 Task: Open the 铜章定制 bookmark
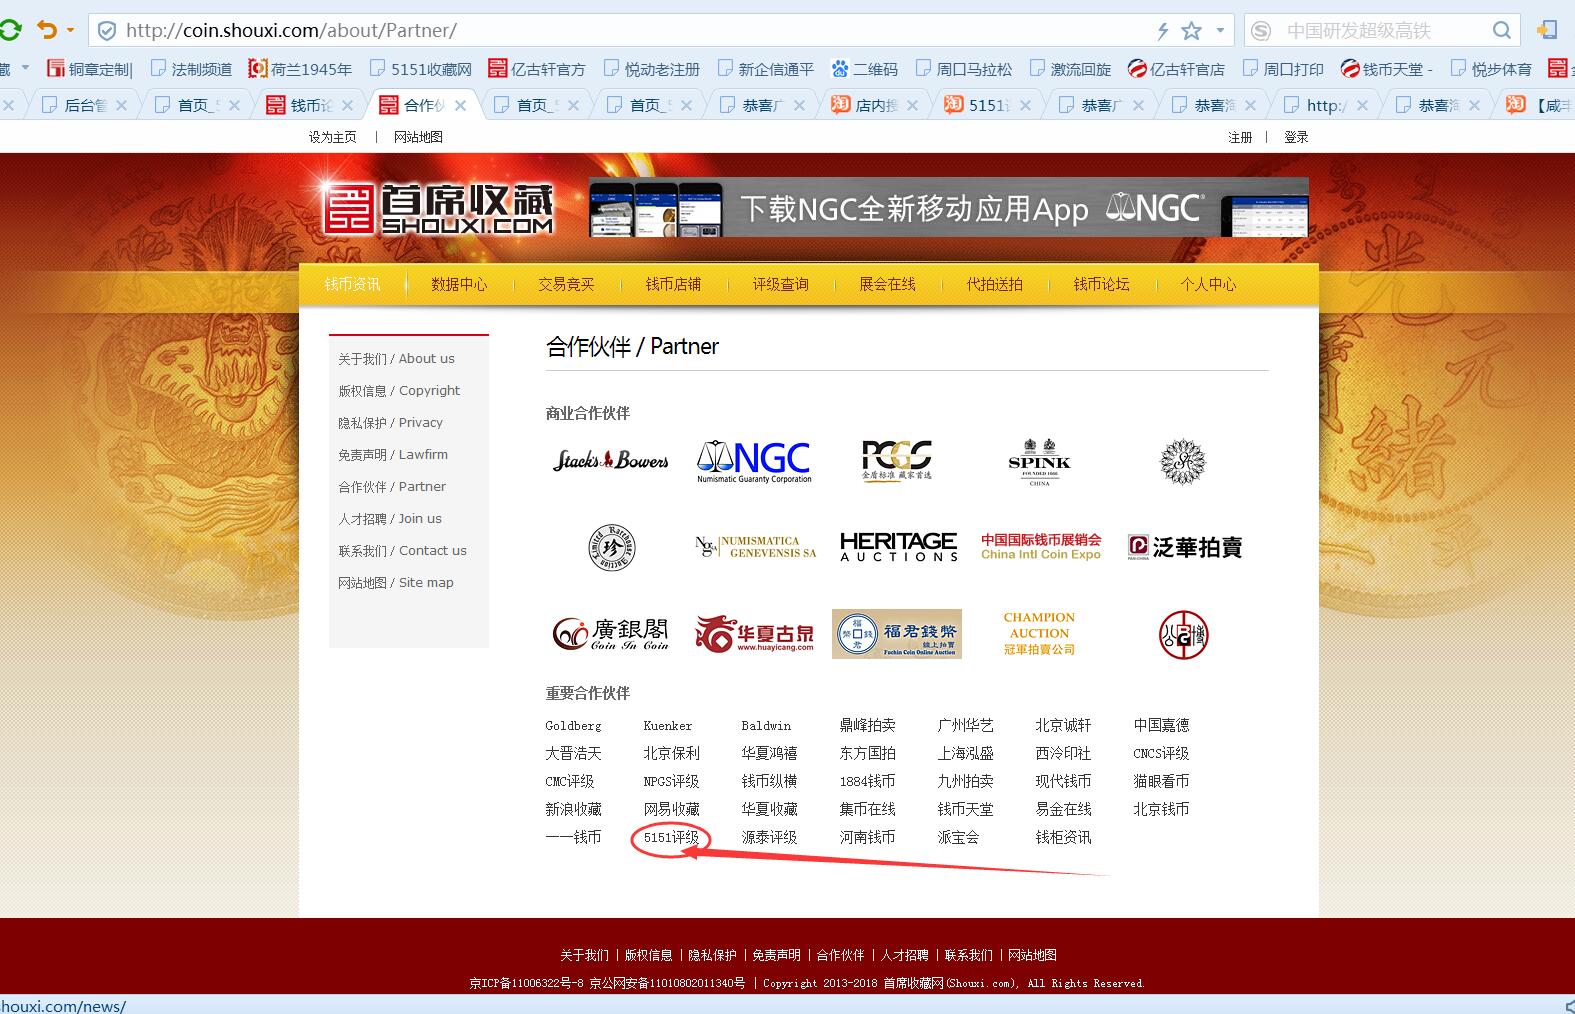tap(90, 69)
